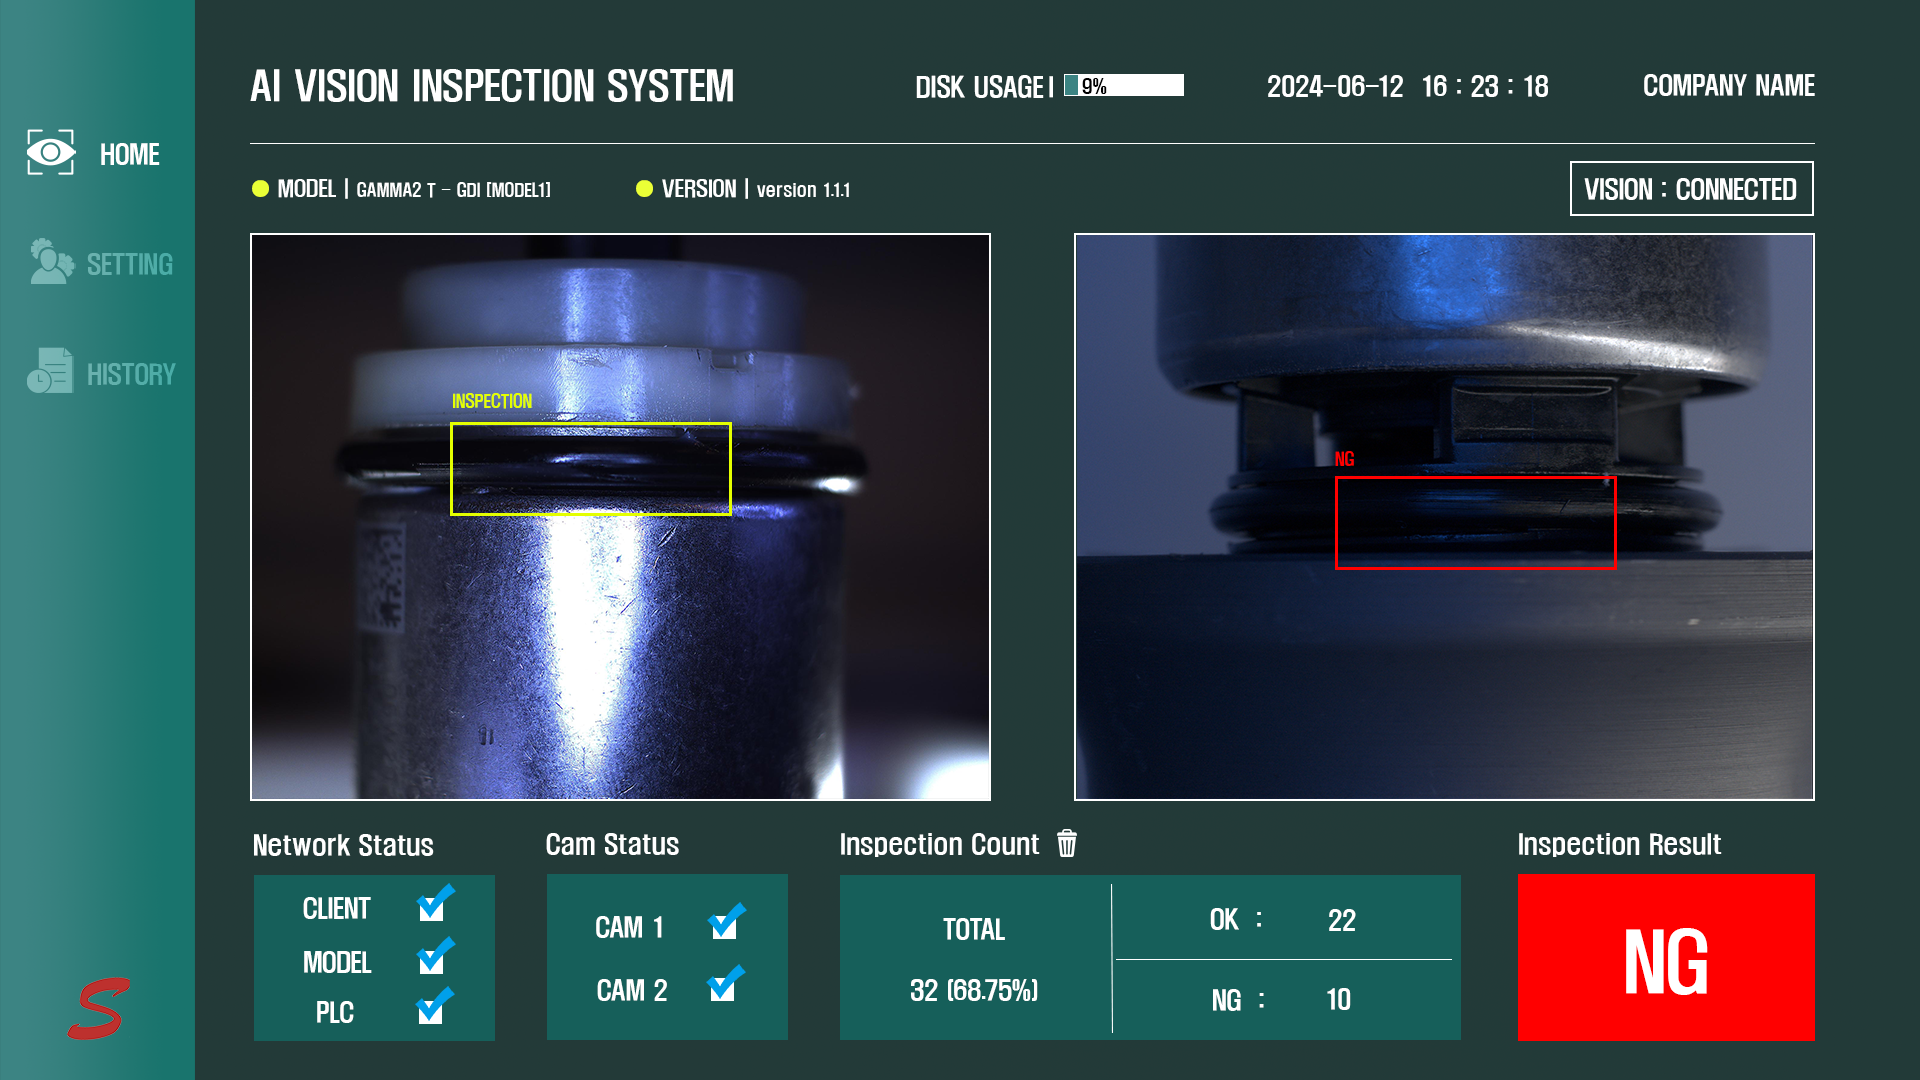
Task: Click the yellow VERSION indicator dot
Action: click(645, 189)
